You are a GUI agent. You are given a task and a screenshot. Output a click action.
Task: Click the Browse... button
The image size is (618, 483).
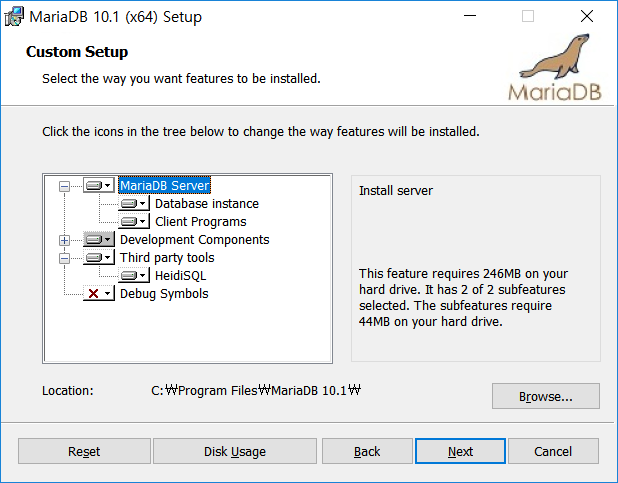[545, 396]
